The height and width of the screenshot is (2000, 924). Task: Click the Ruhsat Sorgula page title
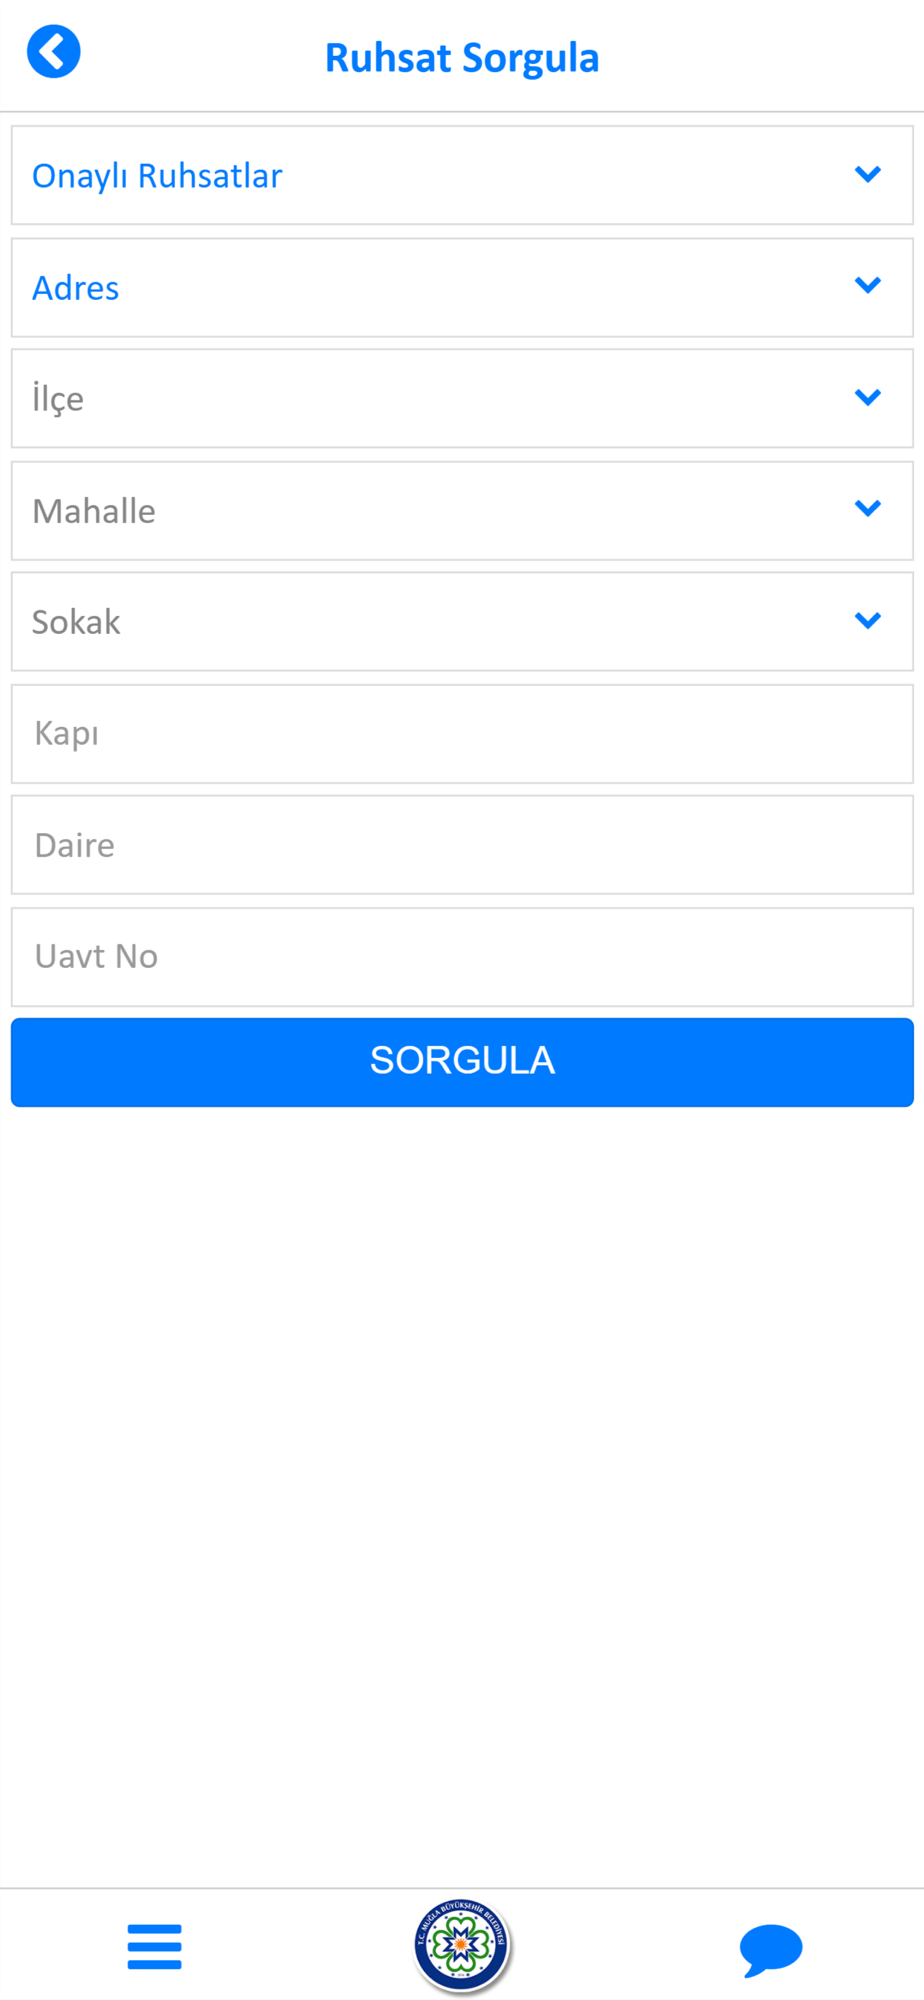(x=462, y=58)
